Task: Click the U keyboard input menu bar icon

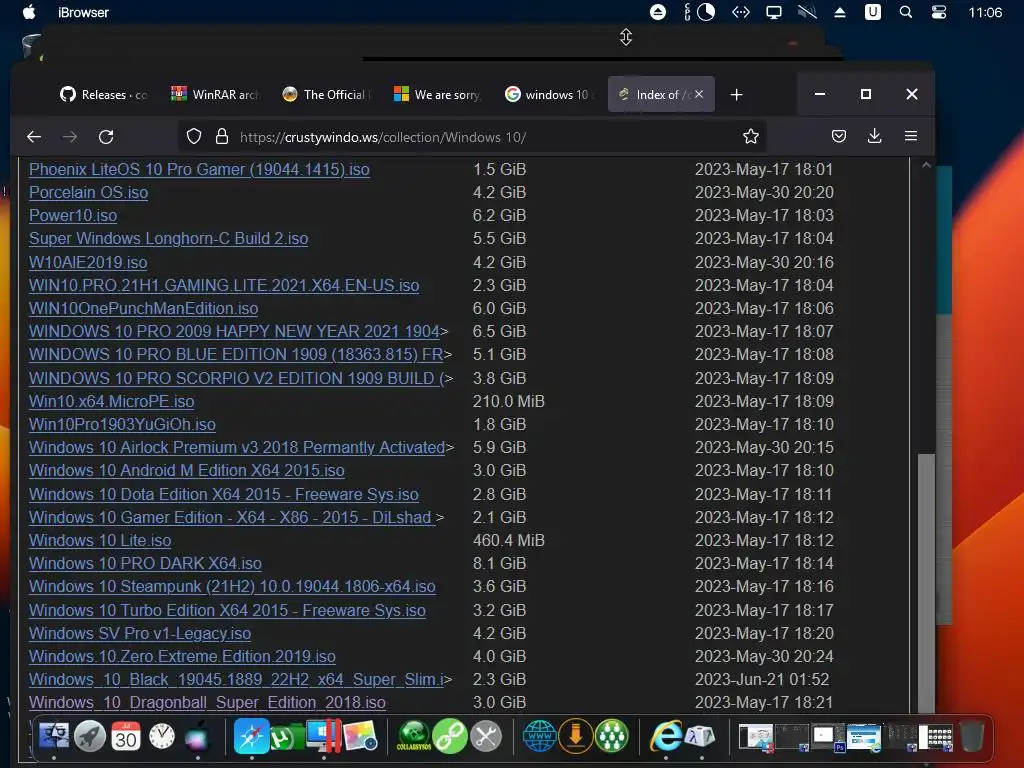Action: point(872,12)
